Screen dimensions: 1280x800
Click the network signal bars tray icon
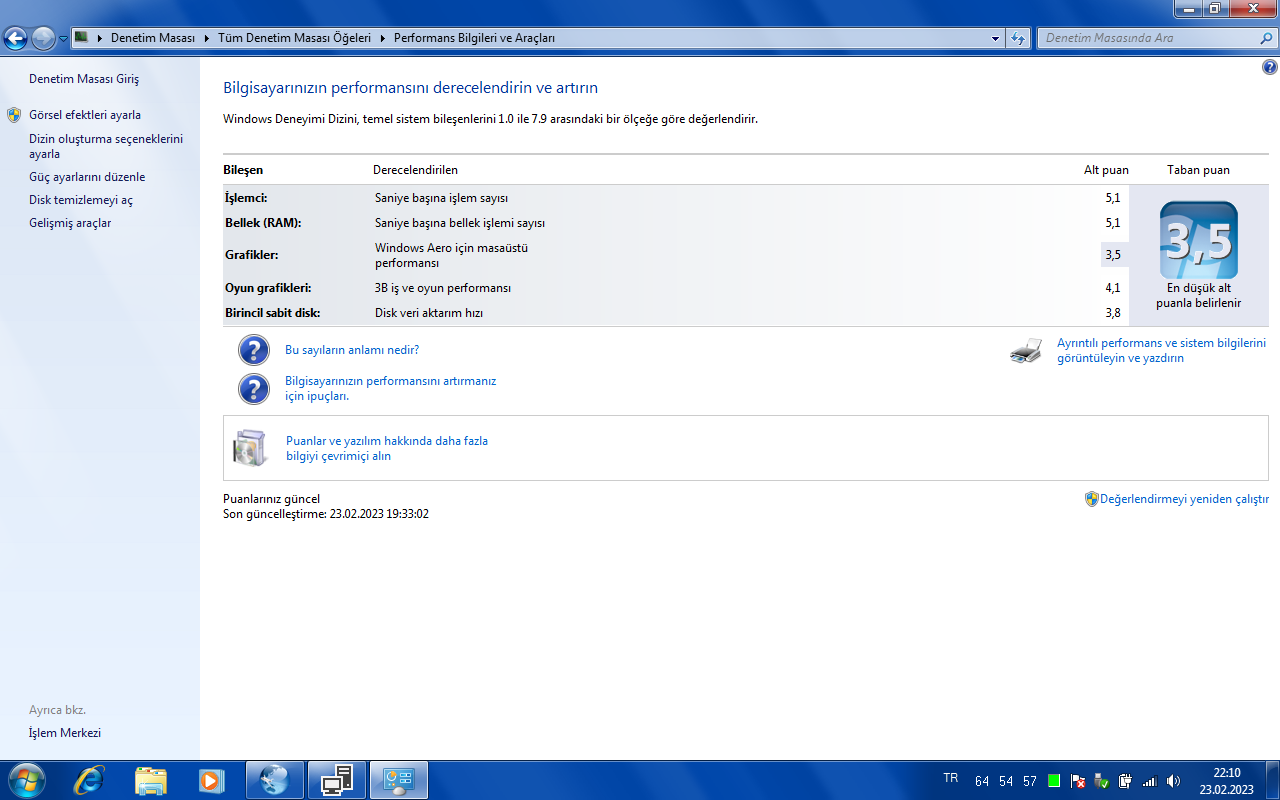tap(1149, 781)
